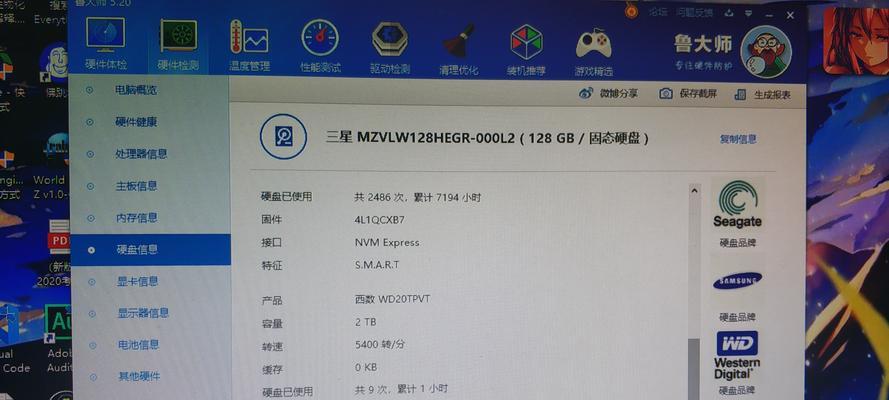Click the Western Digital 硬盘品牌 logo

[737, 355]
